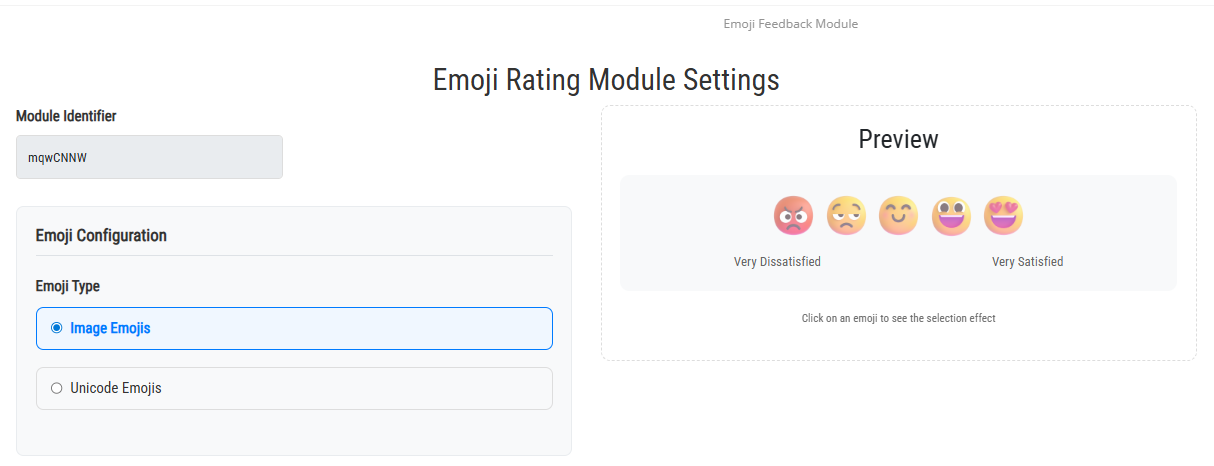Click the Emoji Configuration section heading
Viewport: 1214px width, 466px height.
point(101,236)
